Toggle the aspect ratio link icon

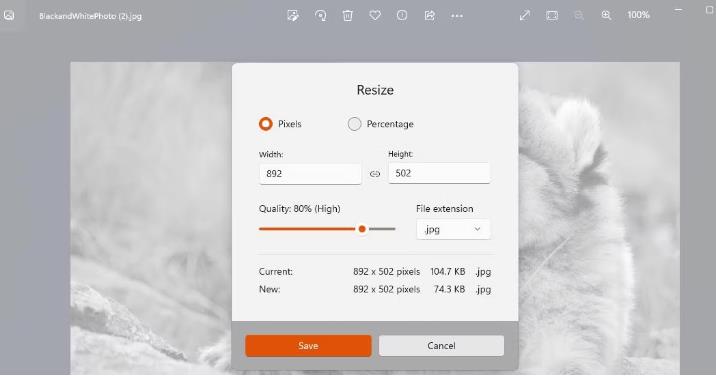[x=375, y=174]
